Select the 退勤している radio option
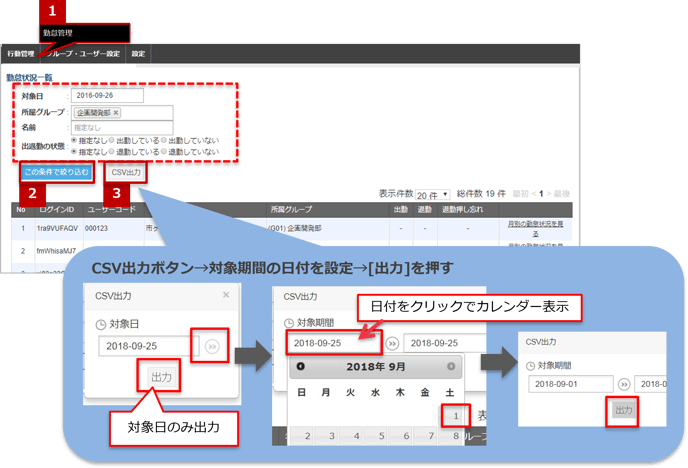The height and width of the screenshot is (468, 688). tap(111, 151)
